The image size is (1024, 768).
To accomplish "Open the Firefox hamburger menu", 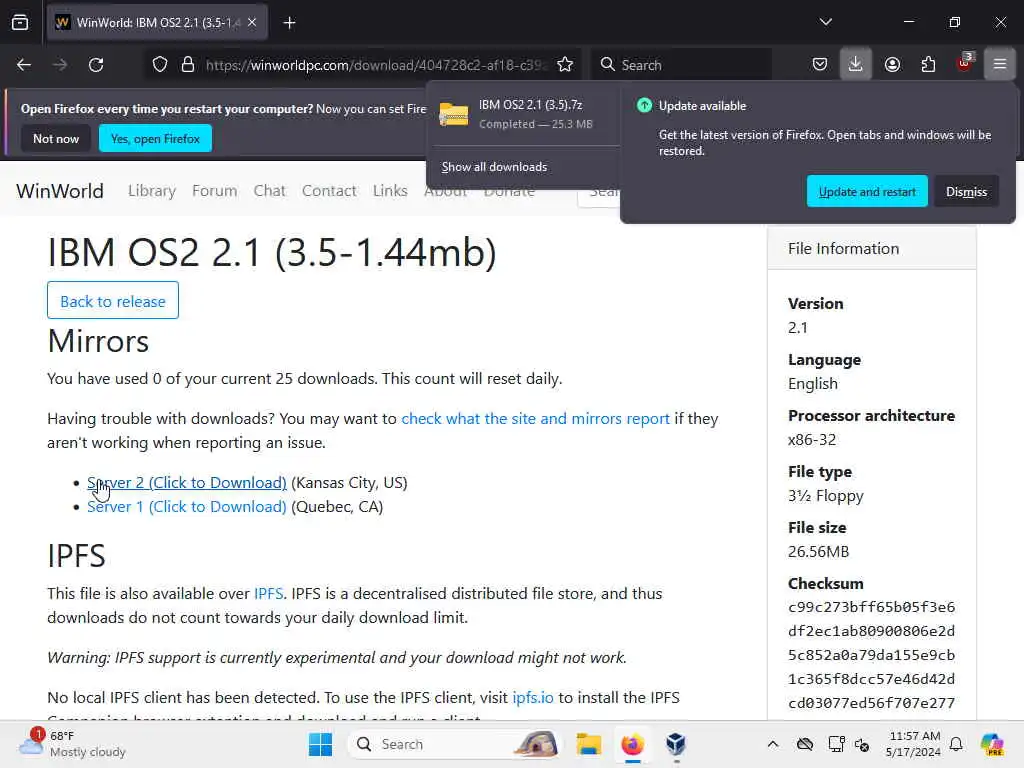I will [1000, 64].
